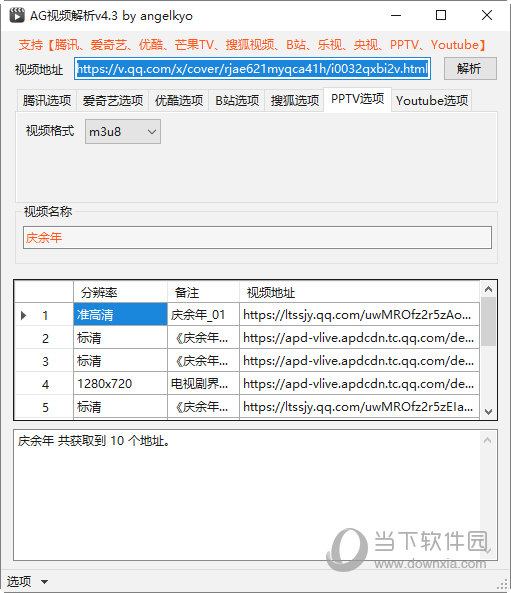Click the 视频地址 URL input field
Screen dimensions: 511x593
(252, 68)
